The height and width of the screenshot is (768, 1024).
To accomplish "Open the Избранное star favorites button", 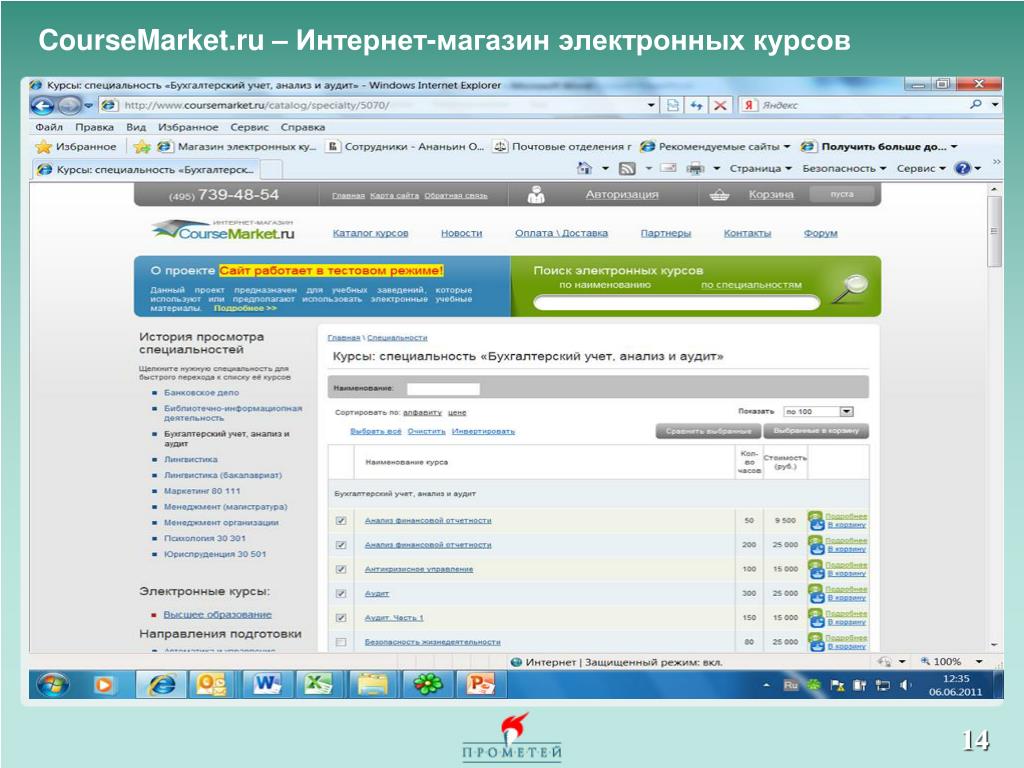I will [75, 146].
